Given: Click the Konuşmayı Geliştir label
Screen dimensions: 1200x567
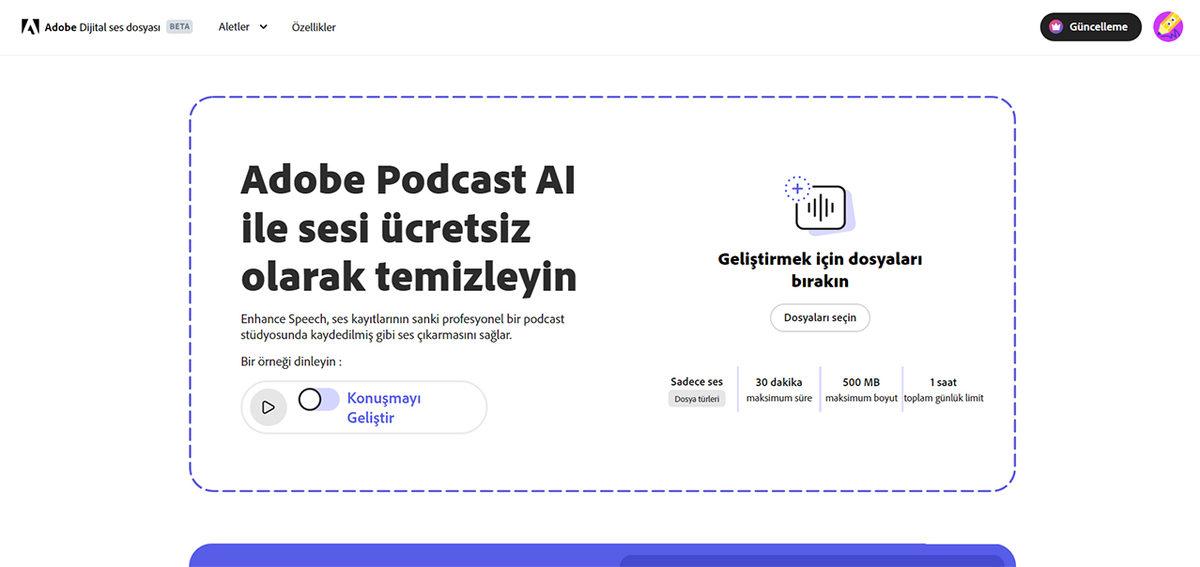Looking at the screenshot, I should pyautogui.click(x=384, y=407).
